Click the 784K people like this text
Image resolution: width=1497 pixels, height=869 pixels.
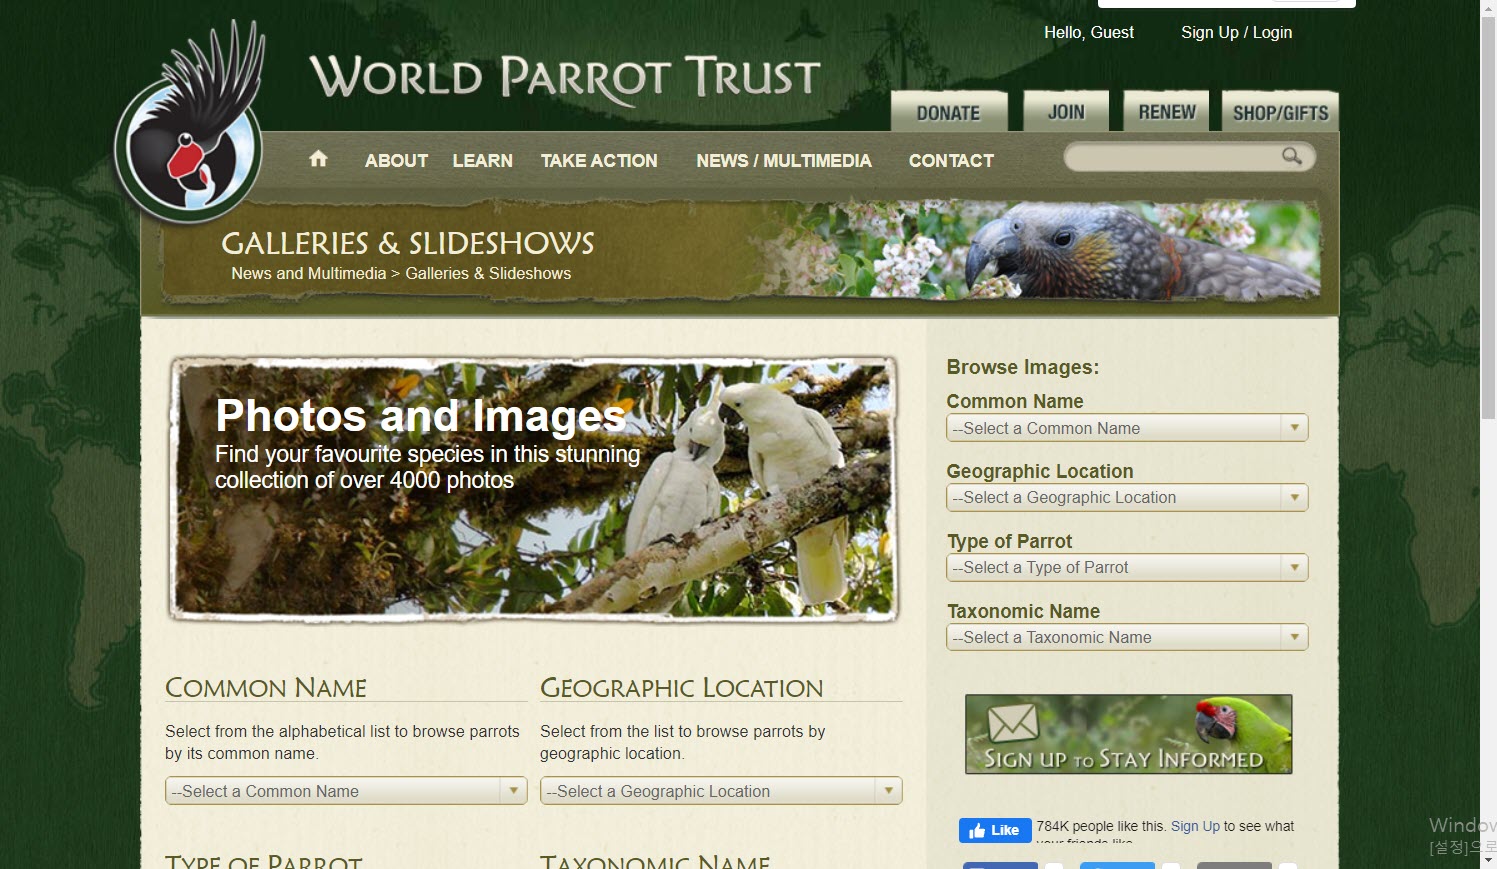[x=1100, y=826]
